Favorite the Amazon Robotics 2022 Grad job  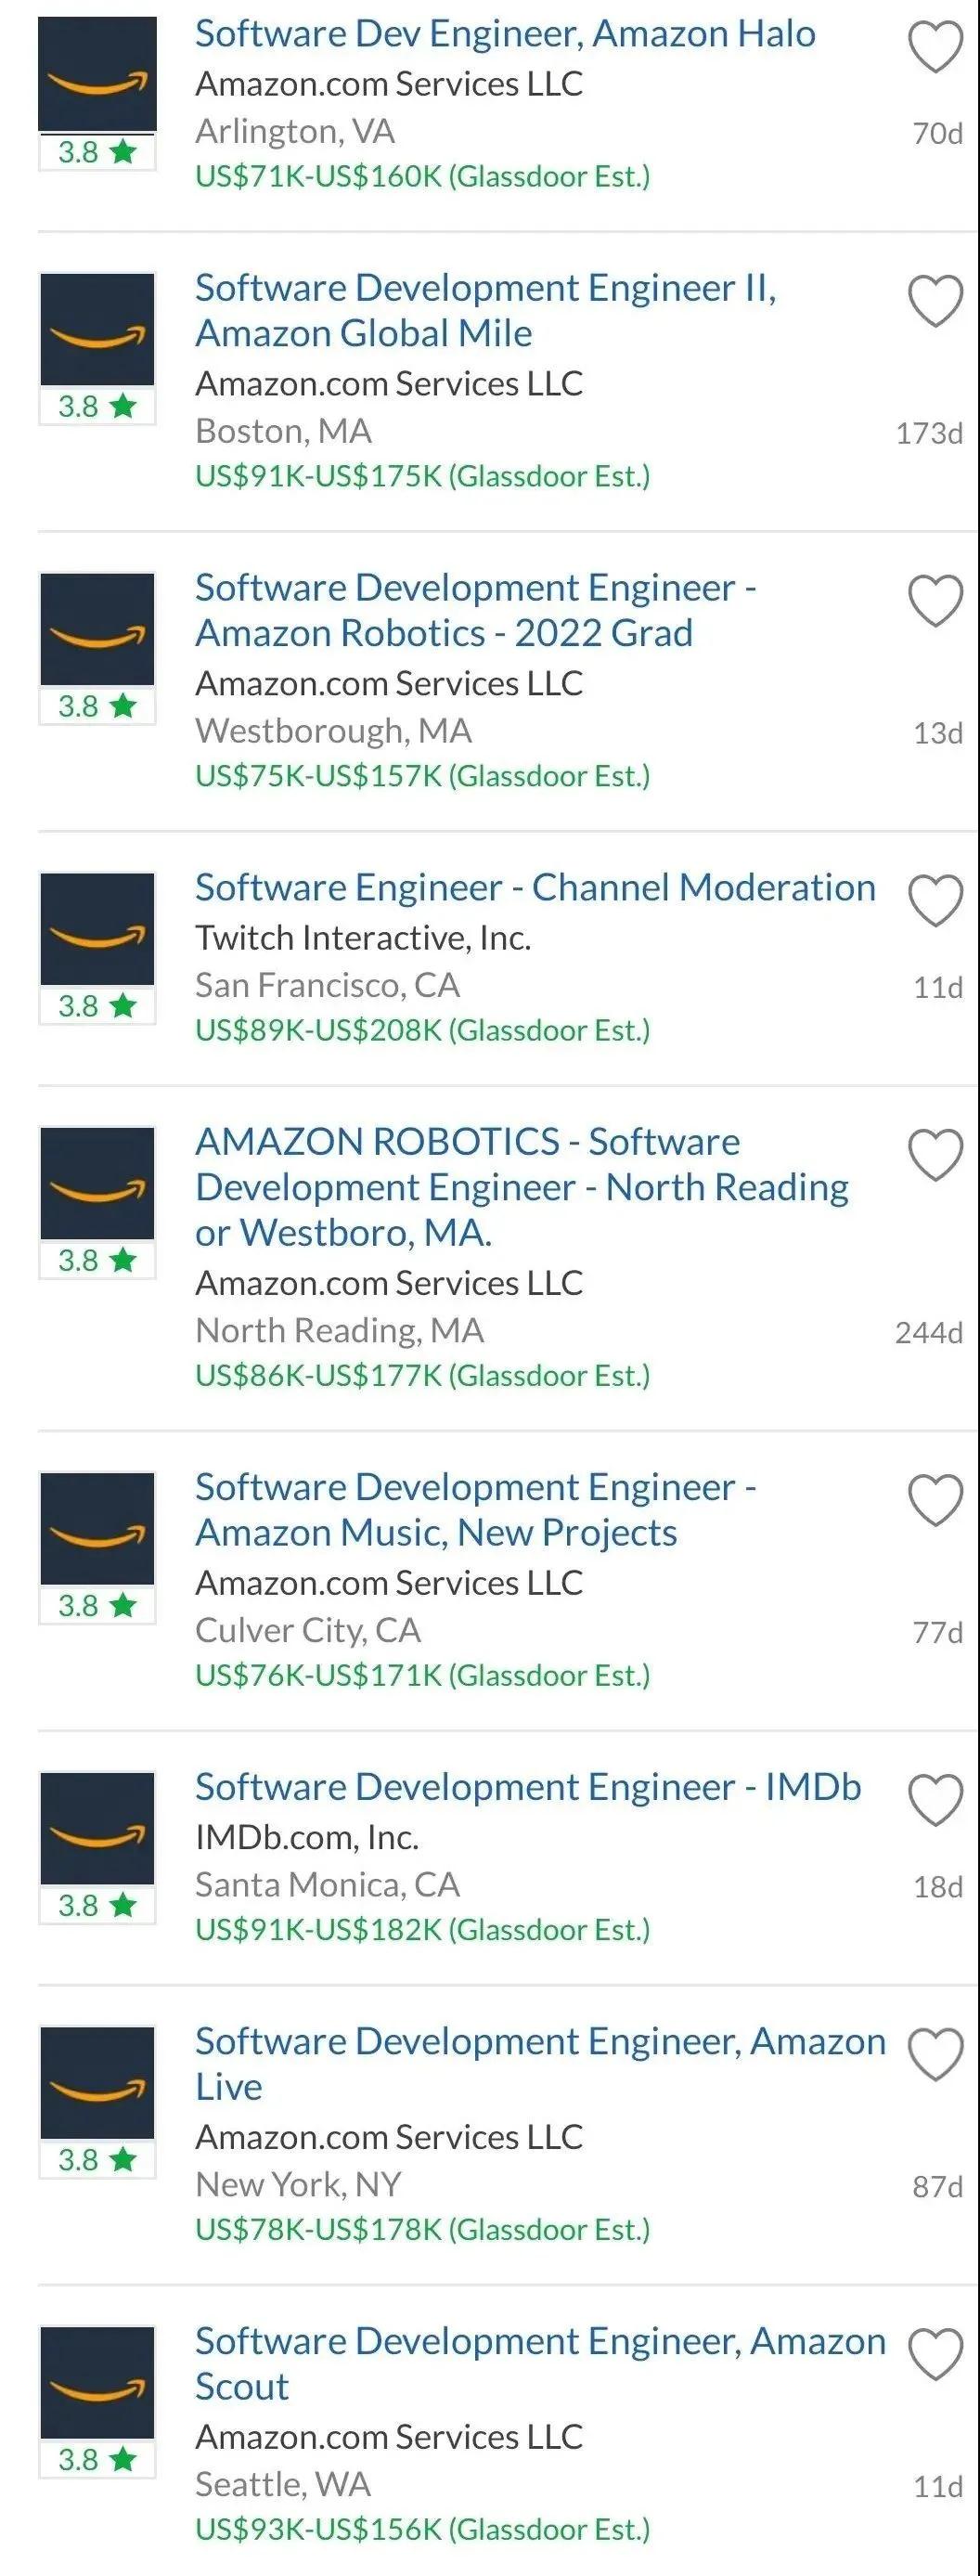[x=935, y=601]
